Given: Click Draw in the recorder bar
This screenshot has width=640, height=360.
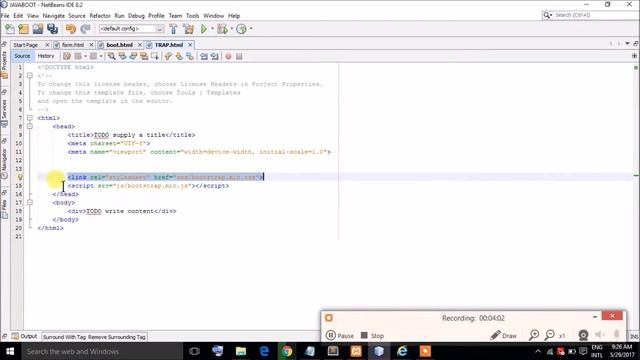Looking at the screenshot, I should [x=504, y=336].
